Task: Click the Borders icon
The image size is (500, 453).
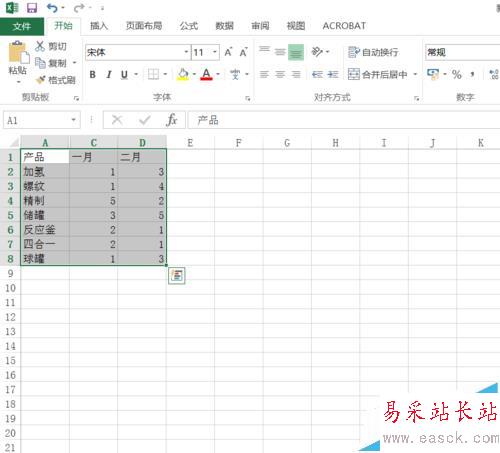Action: [x=153, y=74]
